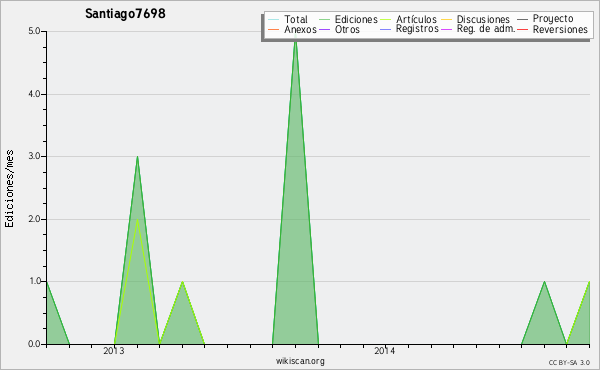Select the Reversiones legend entry
Viewport: 600px width, 370px height.
(x=552, y=29)
